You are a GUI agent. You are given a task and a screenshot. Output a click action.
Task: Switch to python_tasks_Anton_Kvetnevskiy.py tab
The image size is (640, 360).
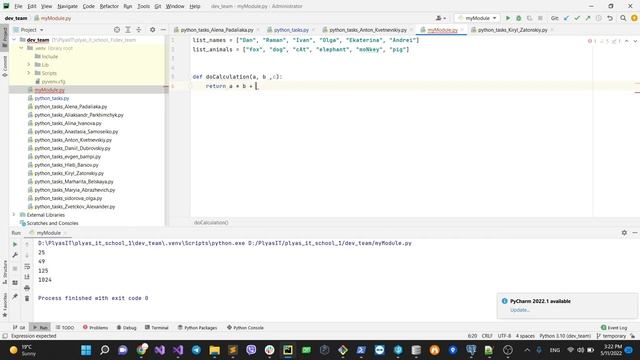click(x=367, y=30)
